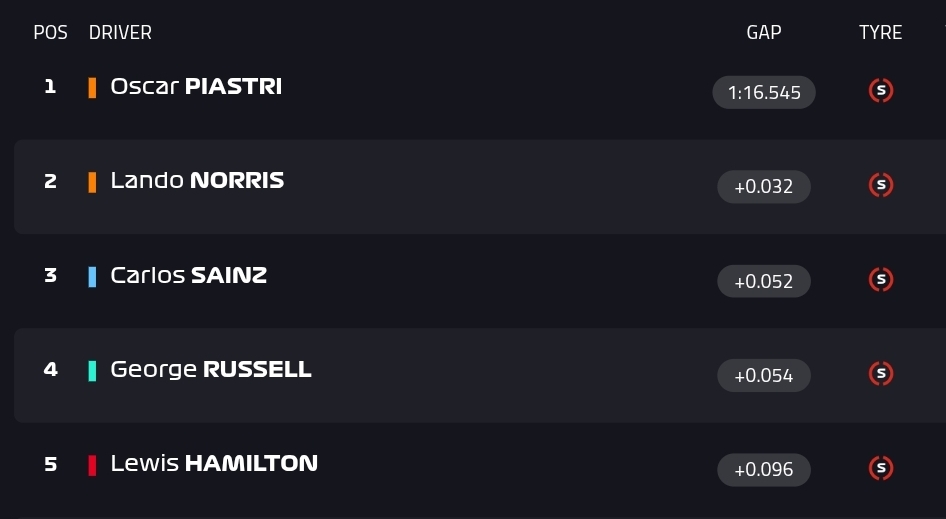Select the +0.052 gap pill
The width and height of the screenshot is (946, 519).
tap(764, 281)
